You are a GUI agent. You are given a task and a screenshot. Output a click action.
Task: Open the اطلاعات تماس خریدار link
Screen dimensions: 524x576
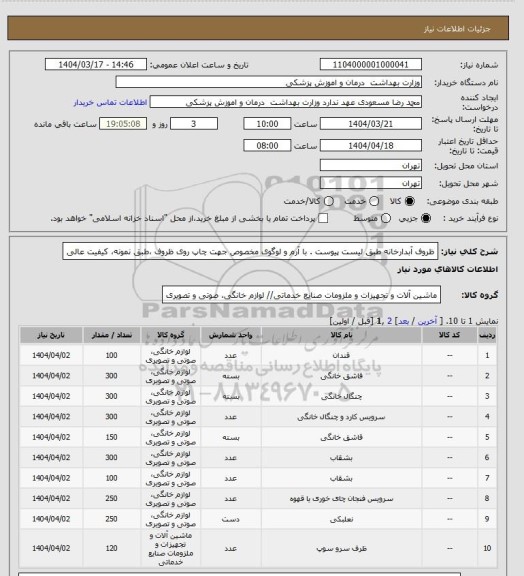tap(110, 102)
